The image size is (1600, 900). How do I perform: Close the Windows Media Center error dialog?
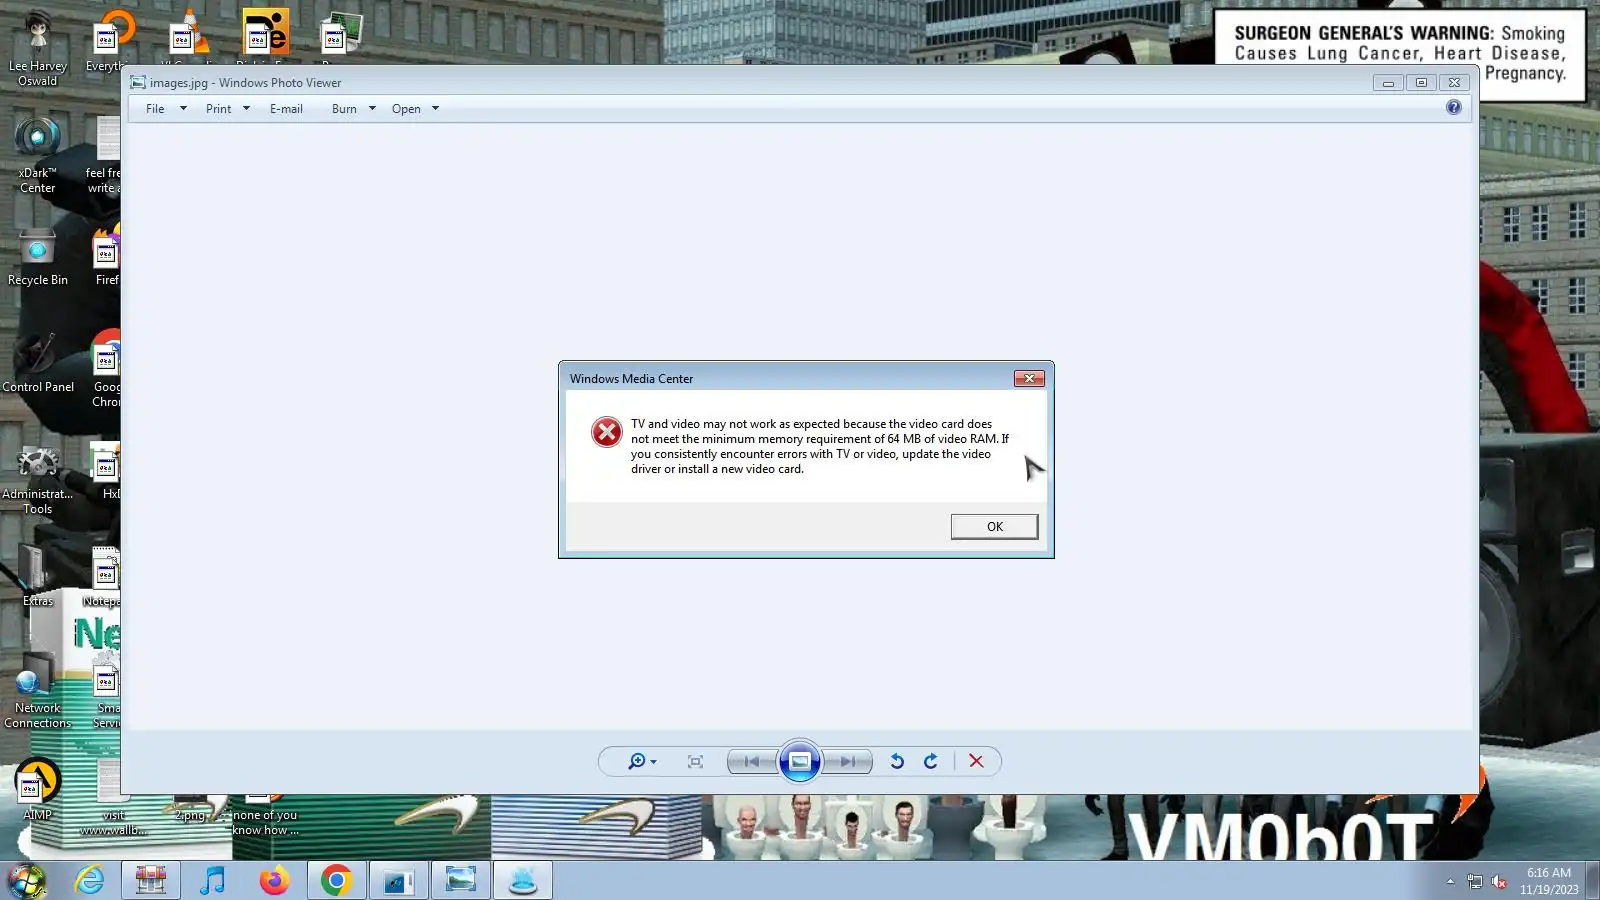click(x=1029, y=378)
